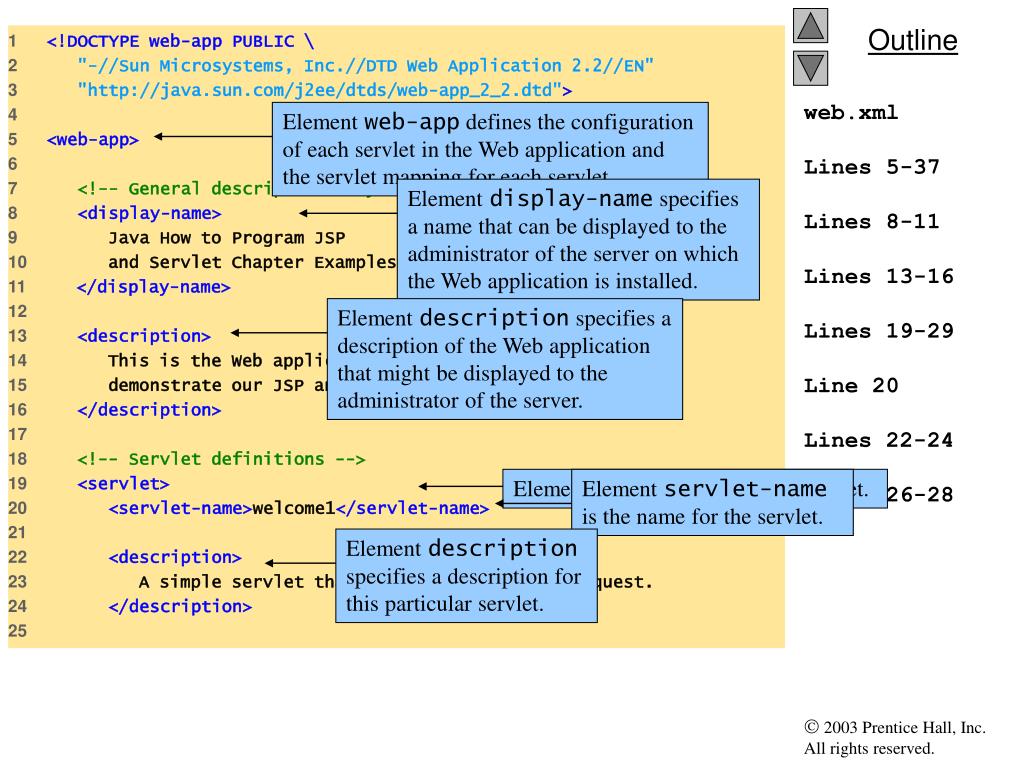The height and width of the screenshot is (768, 1024).
Task: Select 'Lines 19-29' in outline
Action: click(x=878, y=331)
